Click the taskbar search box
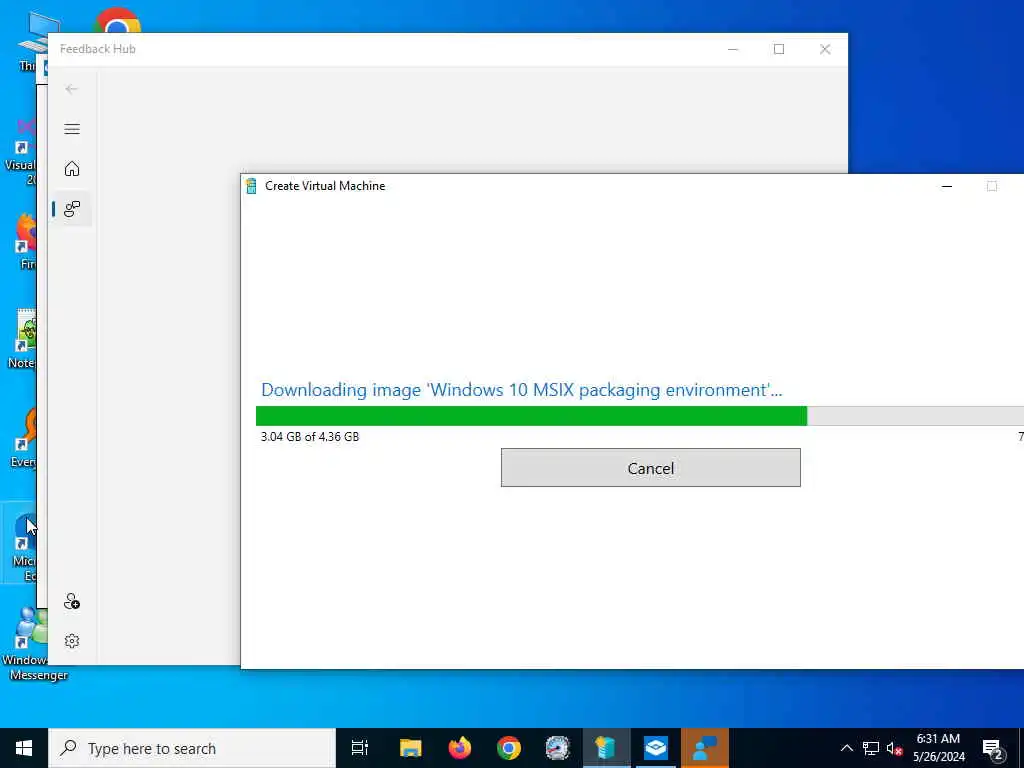 pyautogui.click(x=192, y=748)
